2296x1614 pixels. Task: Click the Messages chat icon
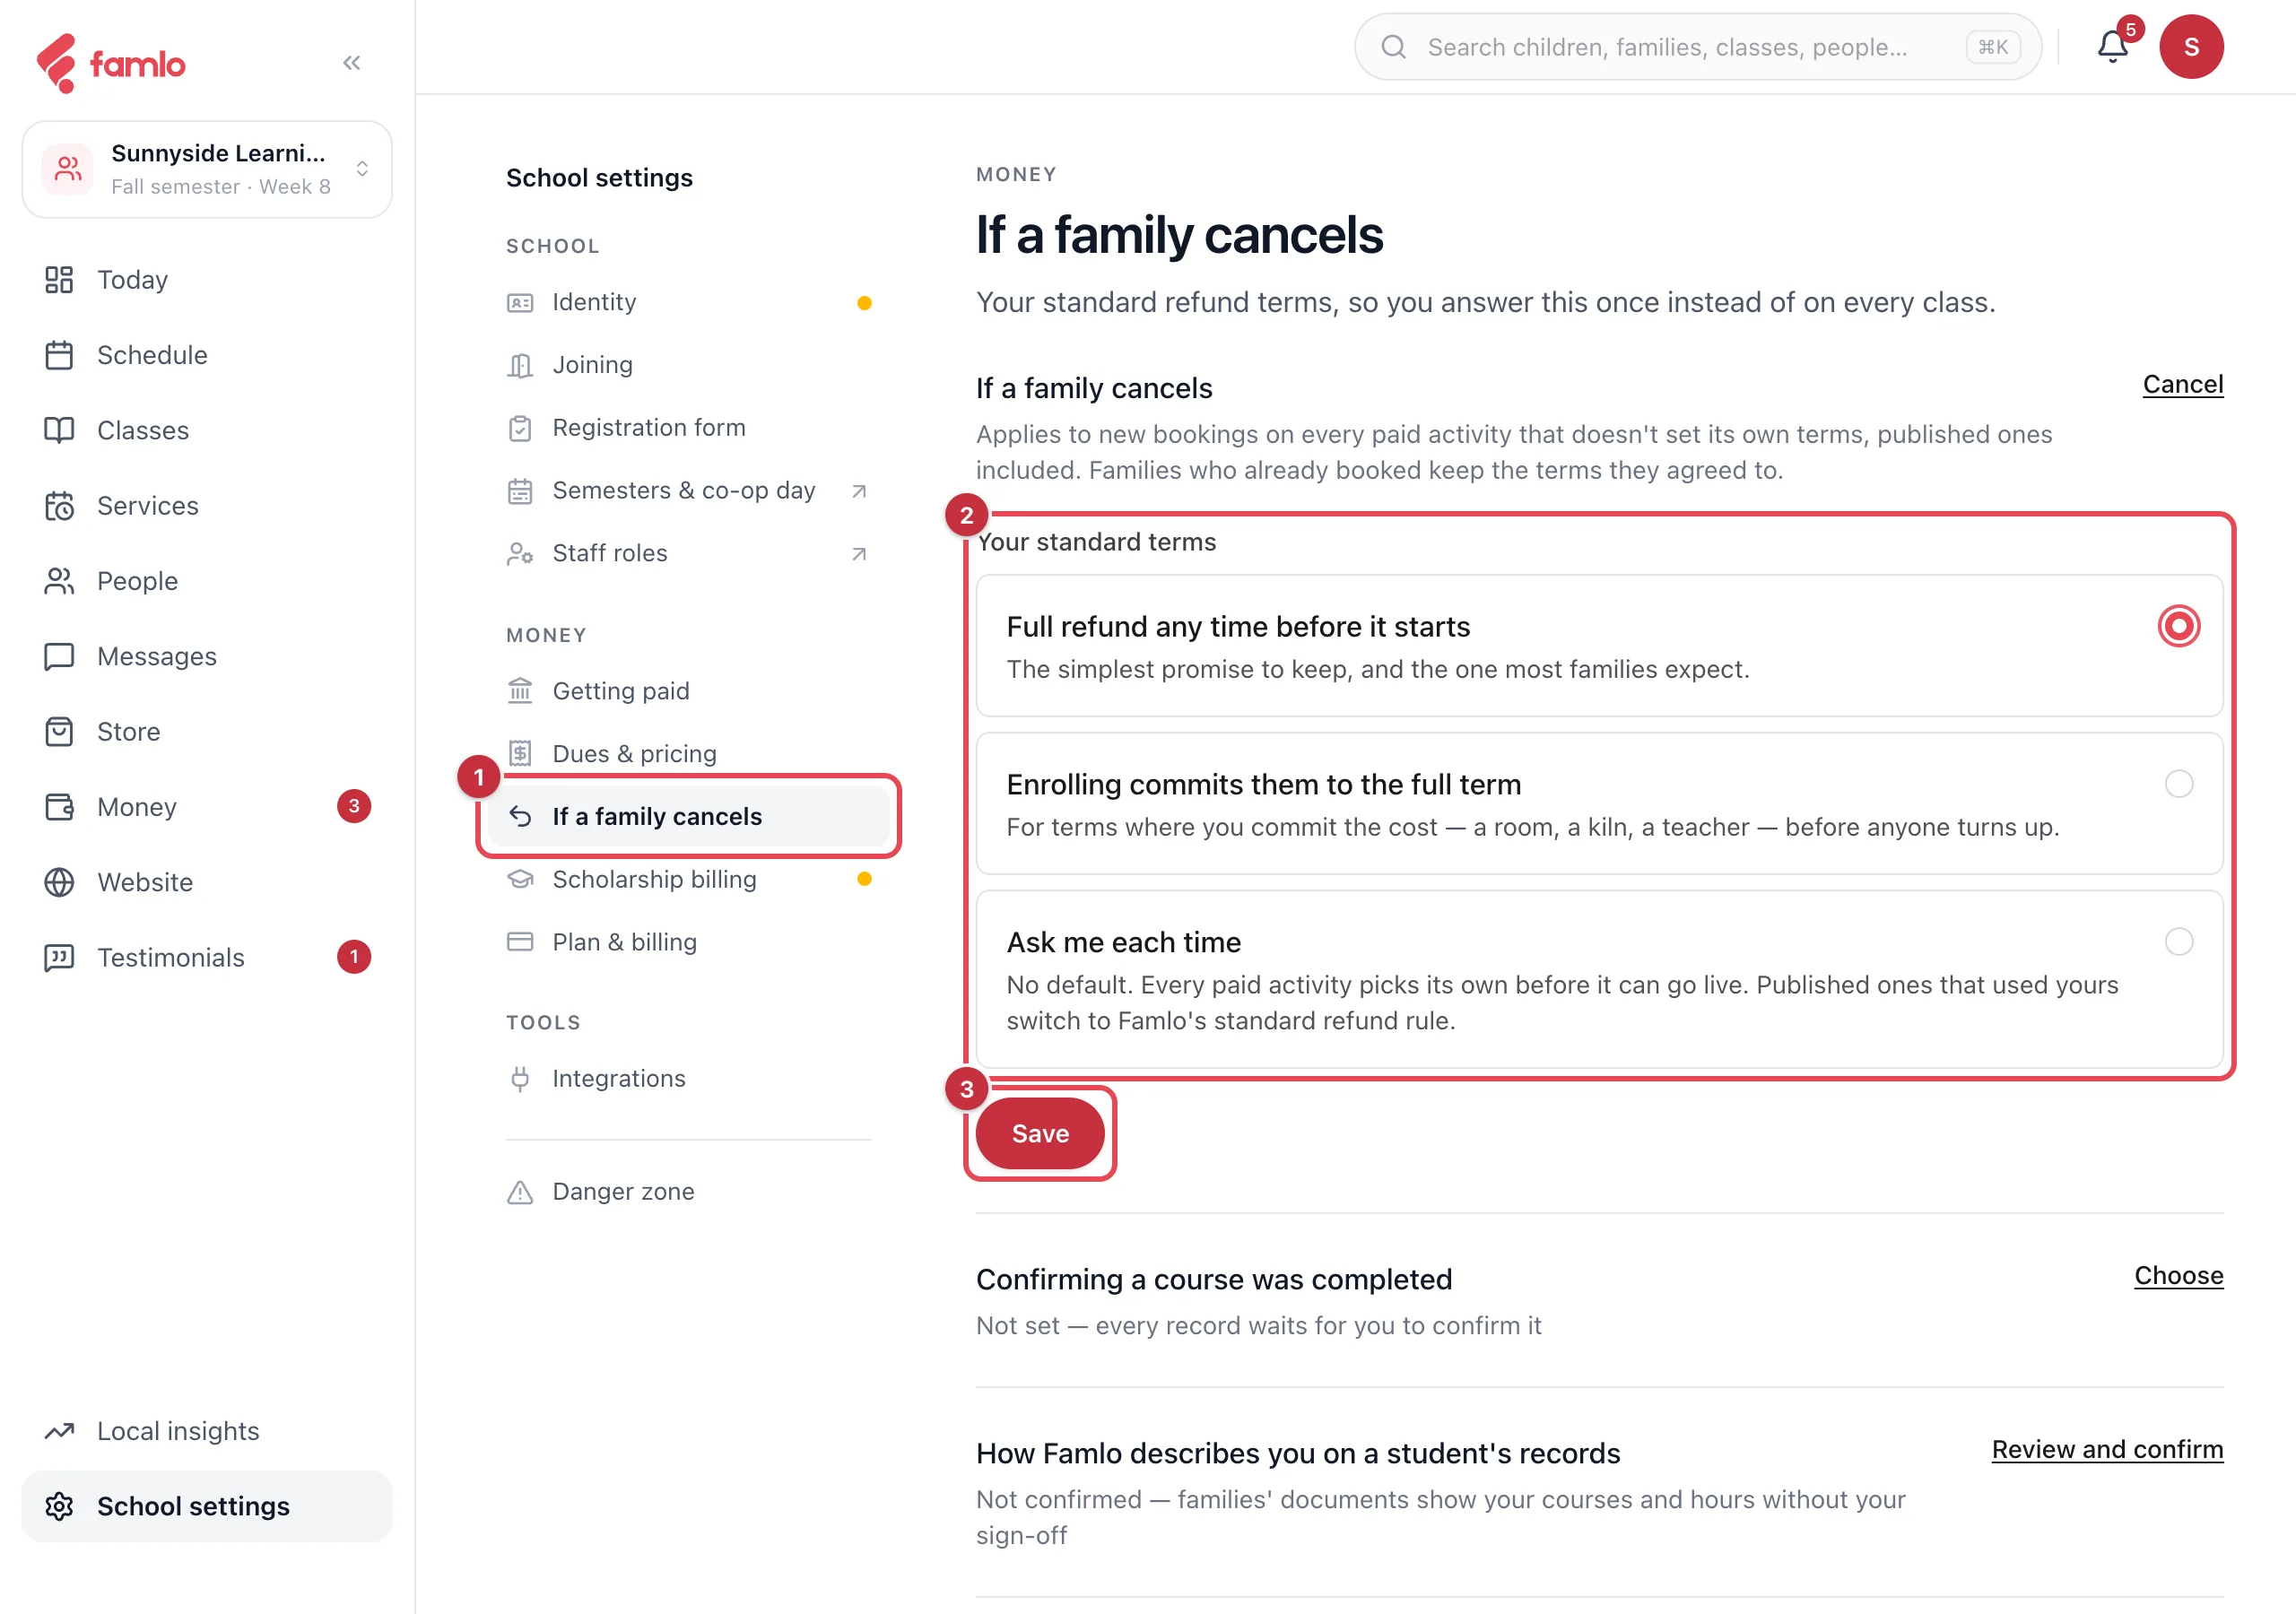tap(59, 656)
